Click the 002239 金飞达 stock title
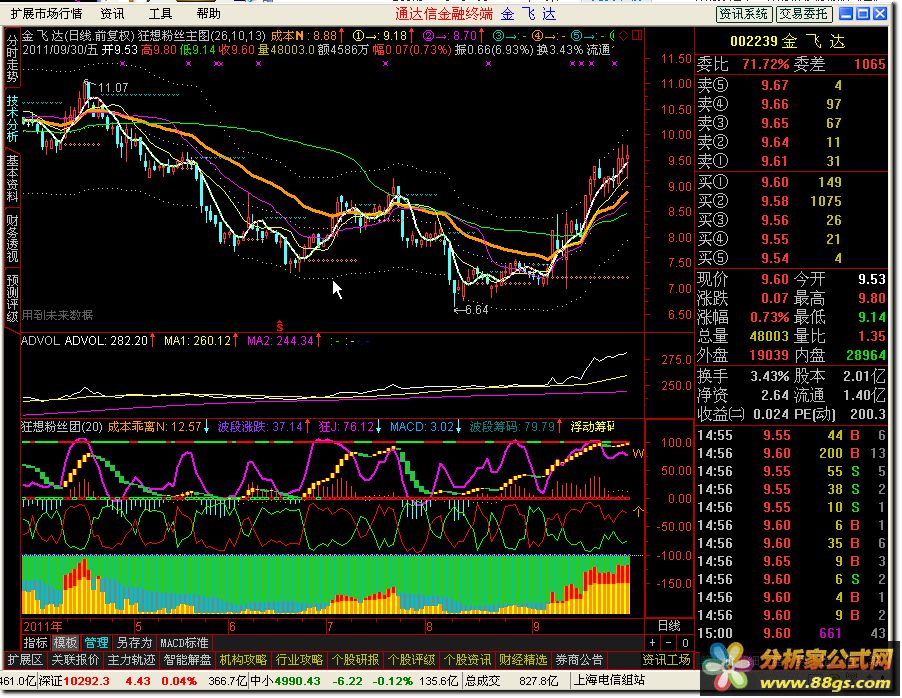Image resolution: width=902 pixels, height=698 pixels. tap(787, 41)
